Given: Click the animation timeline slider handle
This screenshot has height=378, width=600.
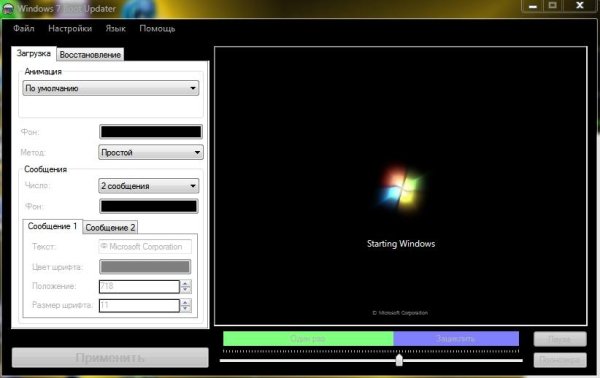Looking at the screenshot, I should (x=399, y=360).
